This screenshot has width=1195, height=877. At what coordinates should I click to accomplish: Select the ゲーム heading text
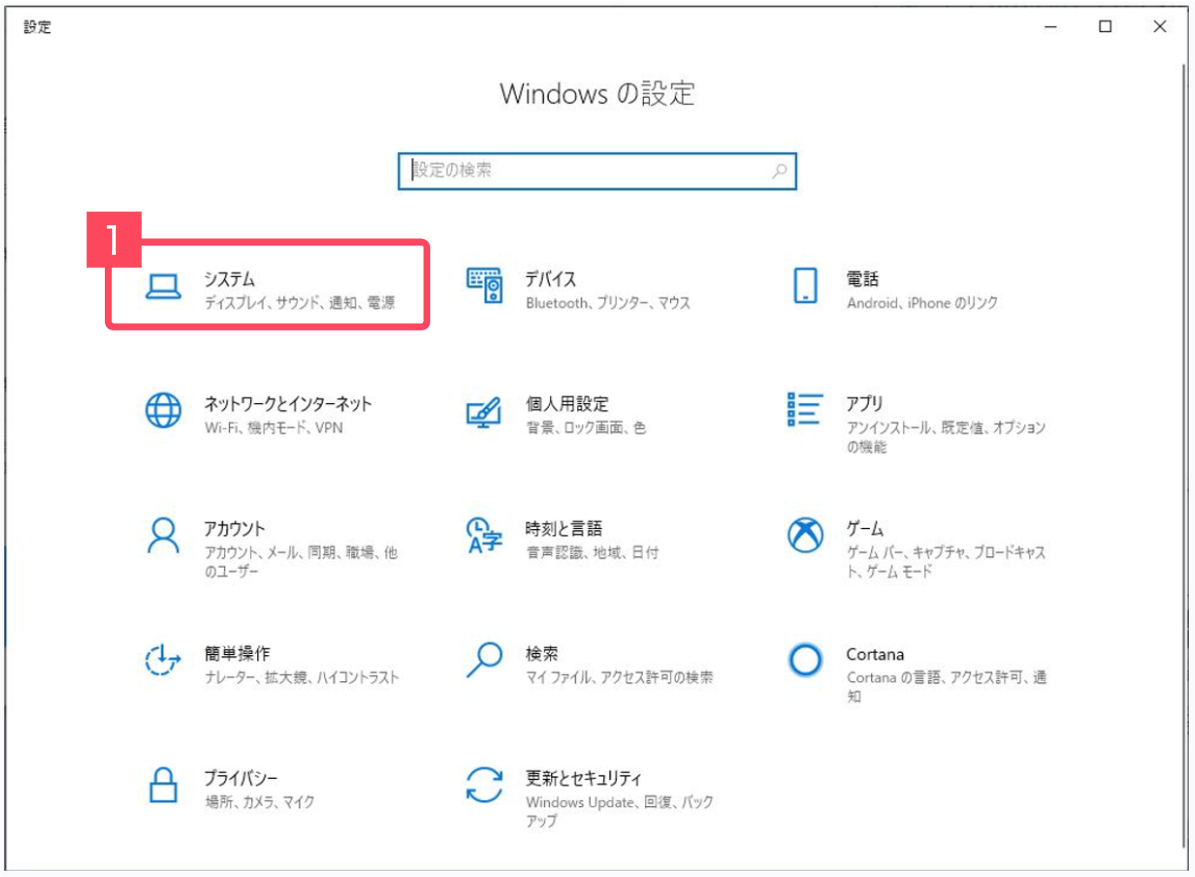tap(865, 528)
